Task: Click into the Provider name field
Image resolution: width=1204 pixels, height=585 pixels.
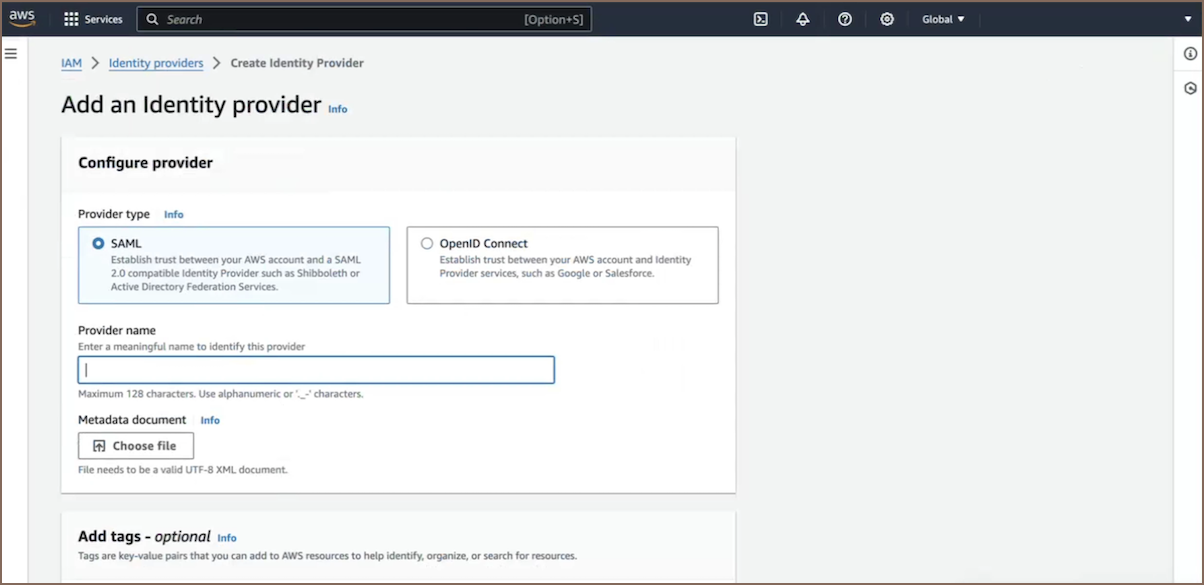Action: coord(316,370)
